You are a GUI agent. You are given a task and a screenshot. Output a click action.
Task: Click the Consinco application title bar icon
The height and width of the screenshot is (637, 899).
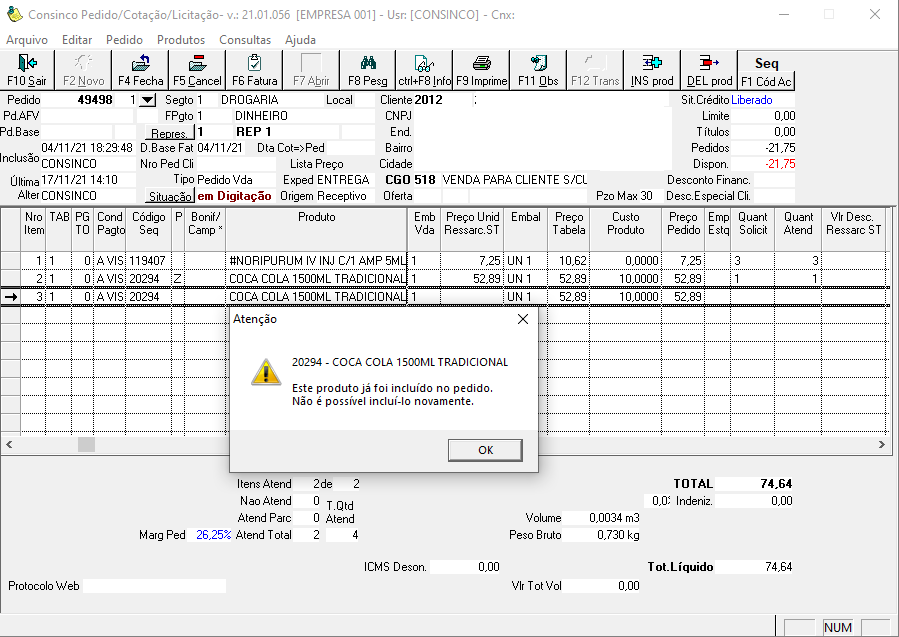pyautogui.click(x=14, y=14)
